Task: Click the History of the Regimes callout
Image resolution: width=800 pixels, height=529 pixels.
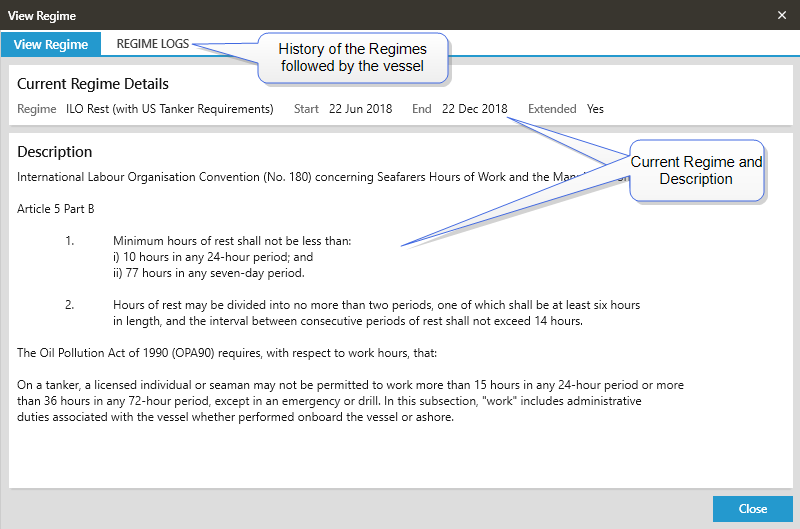Action: (x=352, y=58)
